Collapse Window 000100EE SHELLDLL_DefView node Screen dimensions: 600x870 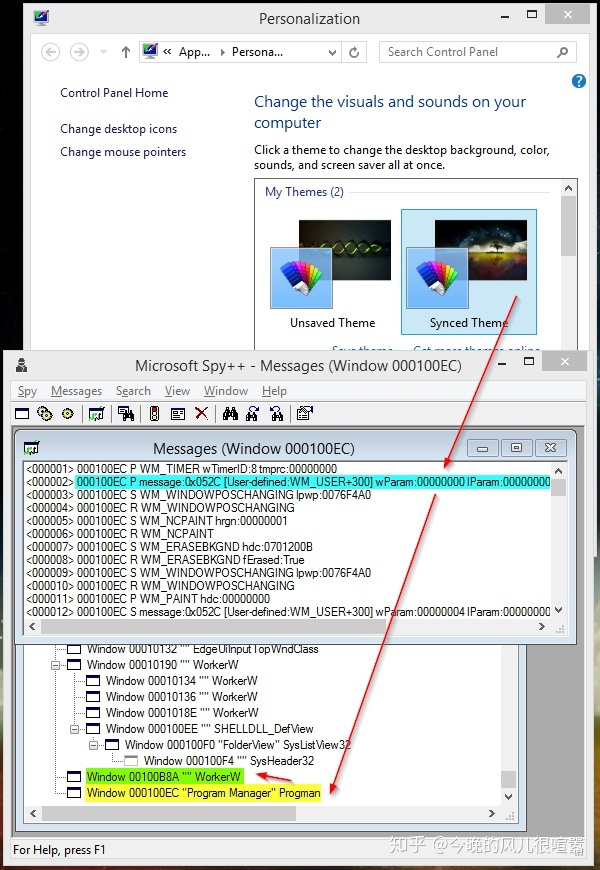[74, 729]
